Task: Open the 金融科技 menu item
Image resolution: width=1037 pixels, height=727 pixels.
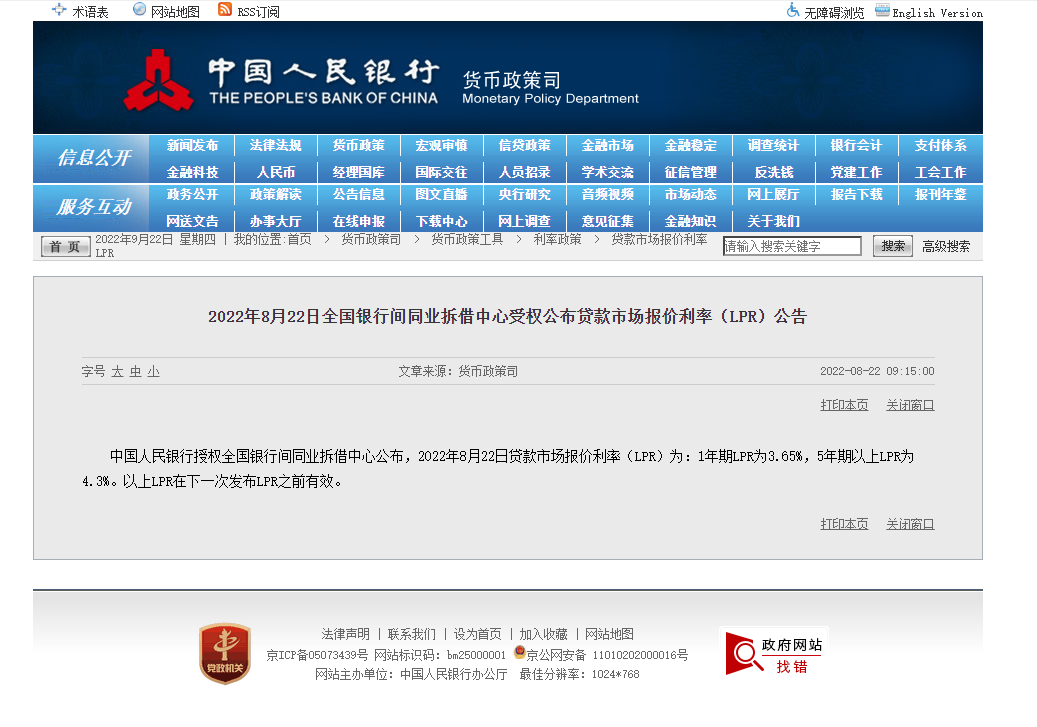Action: coord(192,173)
